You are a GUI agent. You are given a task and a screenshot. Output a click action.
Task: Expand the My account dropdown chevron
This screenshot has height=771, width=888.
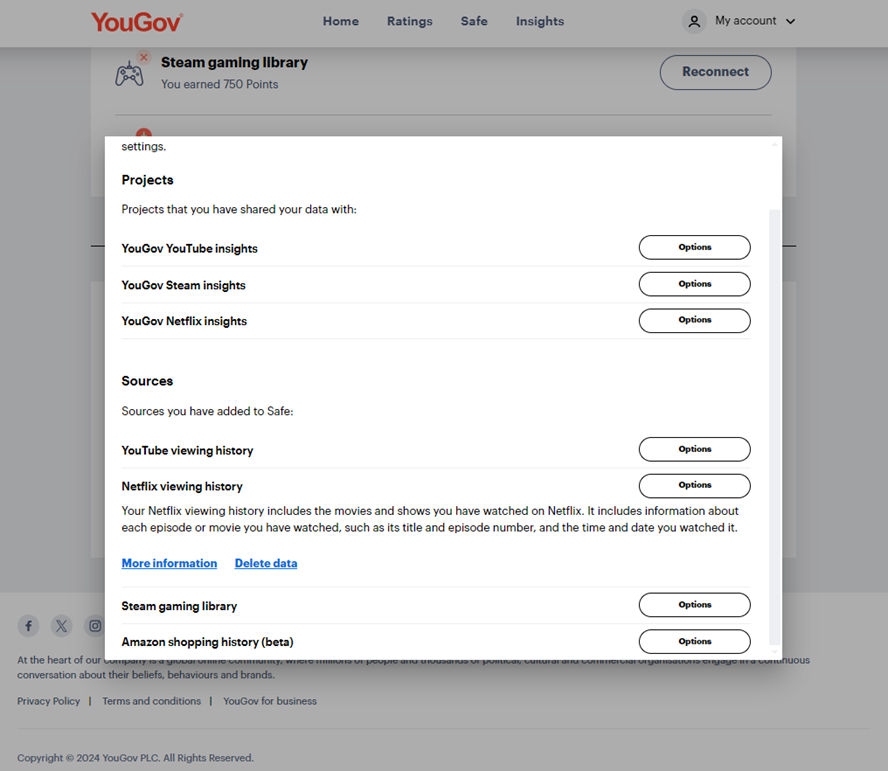(x=791, y=22)
